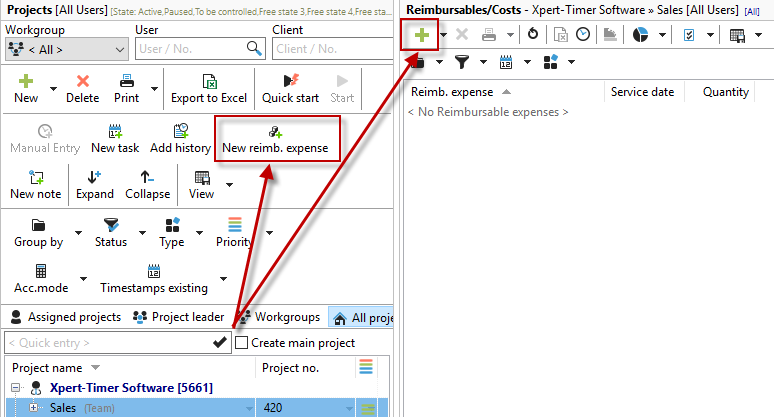The width and height of the screenshot is (774, 417).
Task: Sort by Service date column header
Action: 642,92
